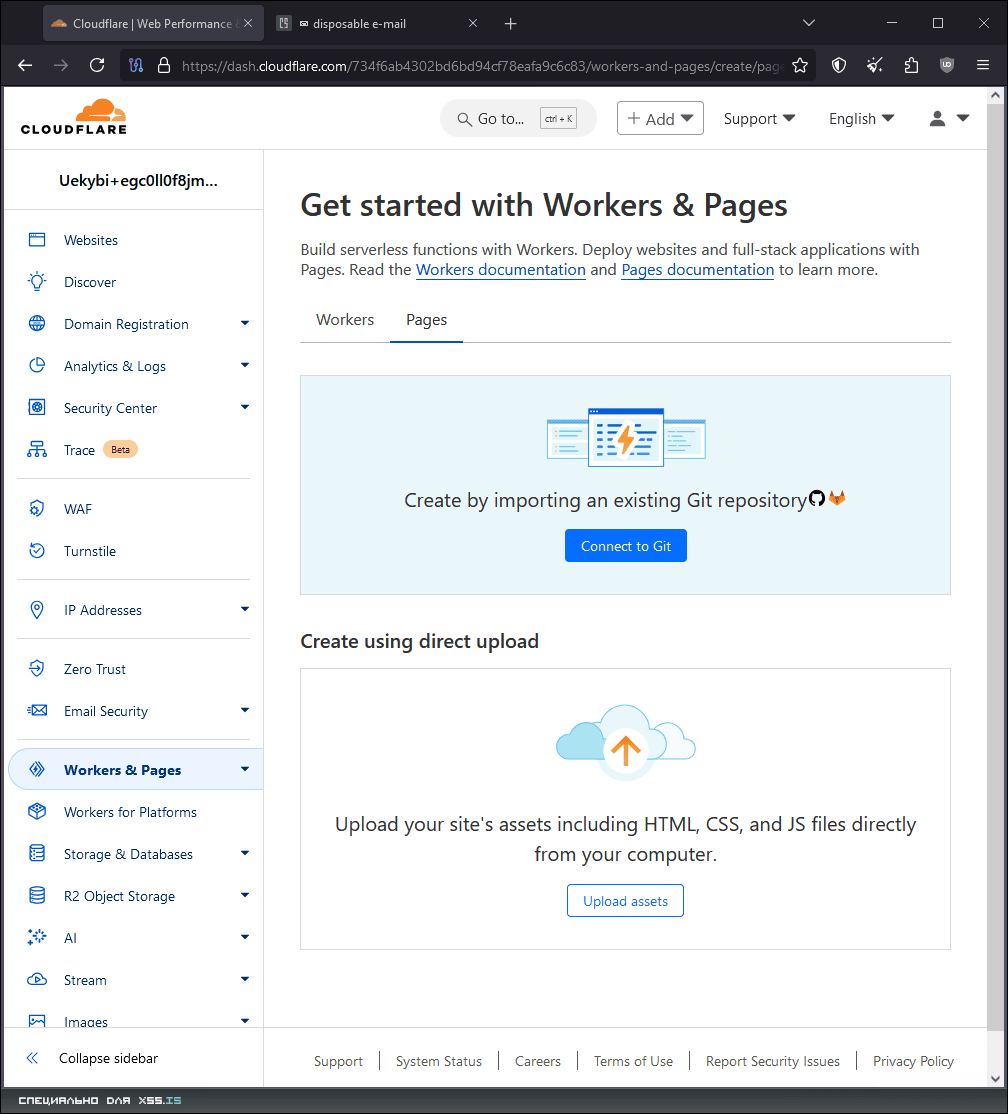Click the Workers for Platforms cube icon
The image size is (1008, 1114).
pyautogui.click(x=37, y=811)
